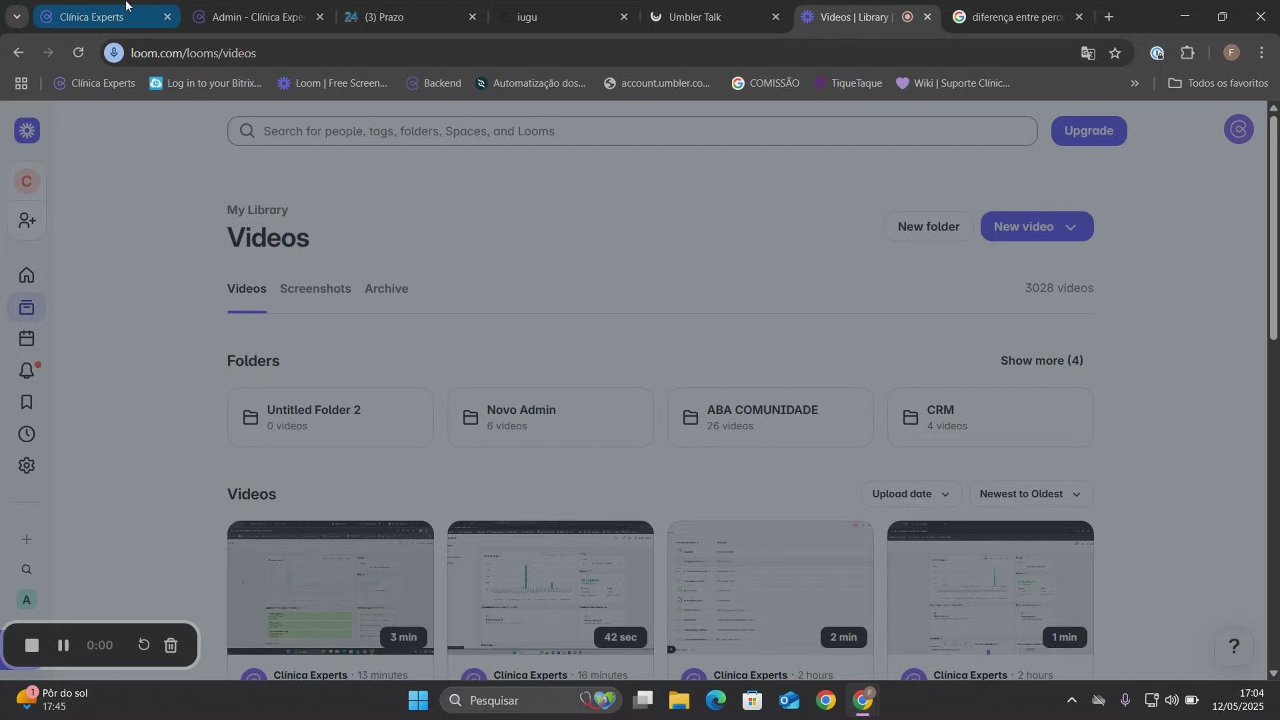The height and width of the screenshot is (720, 1280).
Task: Expand the New video dropdown
Action: [x=1071, y=227]
